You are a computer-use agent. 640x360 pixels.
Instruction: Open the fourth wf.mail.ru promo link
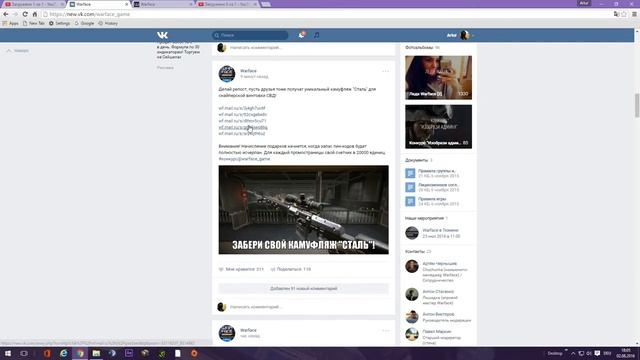243,127
